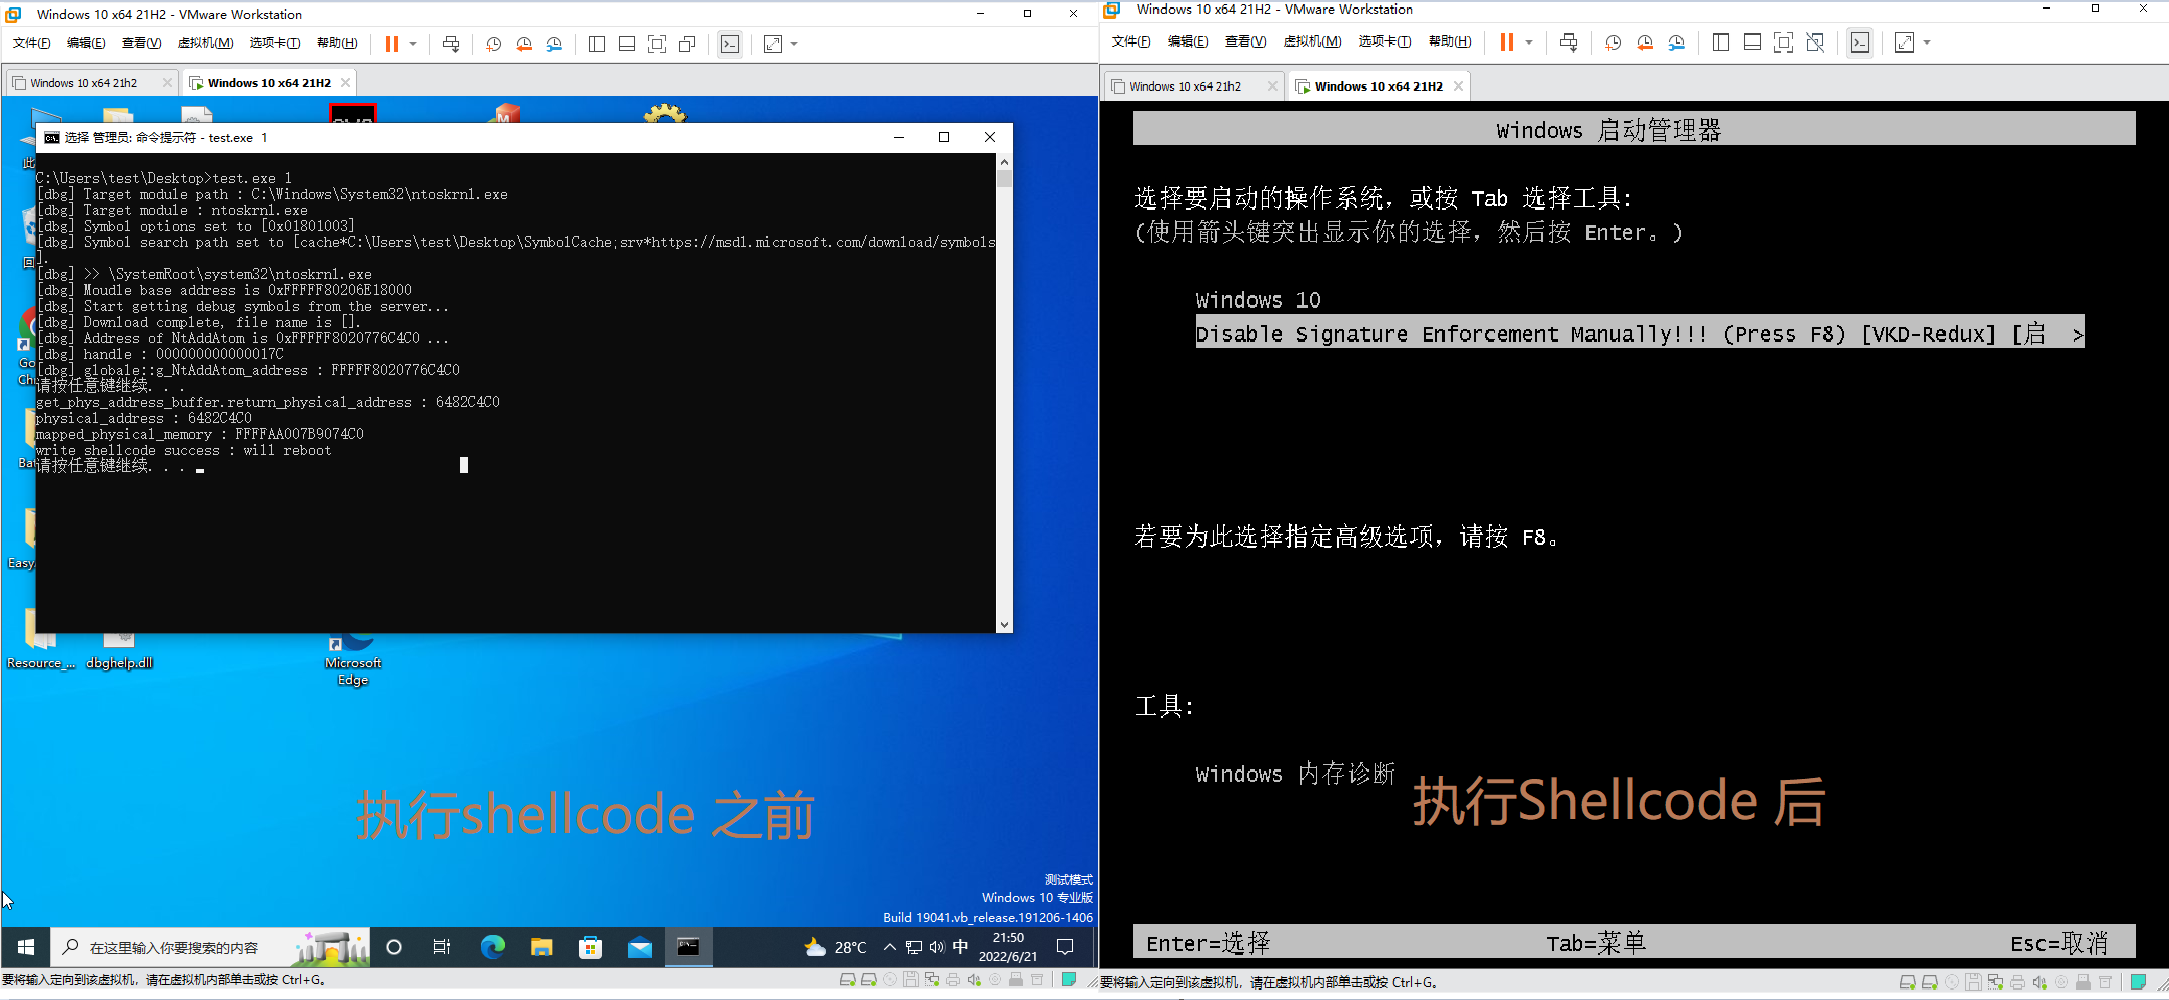Click revert to snapshot icon in left toolbar
Screen dimensions: 2169x1000
click(524, 44)
